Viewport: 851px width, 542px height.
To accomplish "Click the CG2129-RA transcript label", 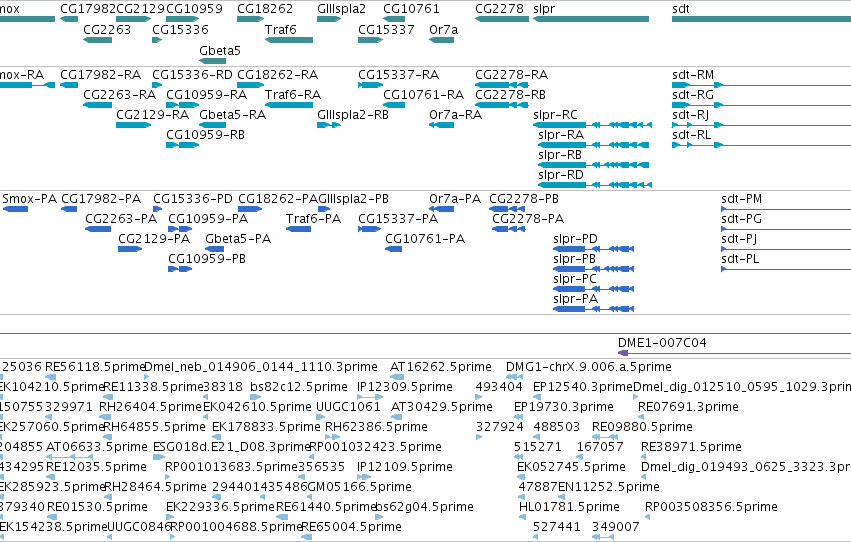I will pos(153,114).
